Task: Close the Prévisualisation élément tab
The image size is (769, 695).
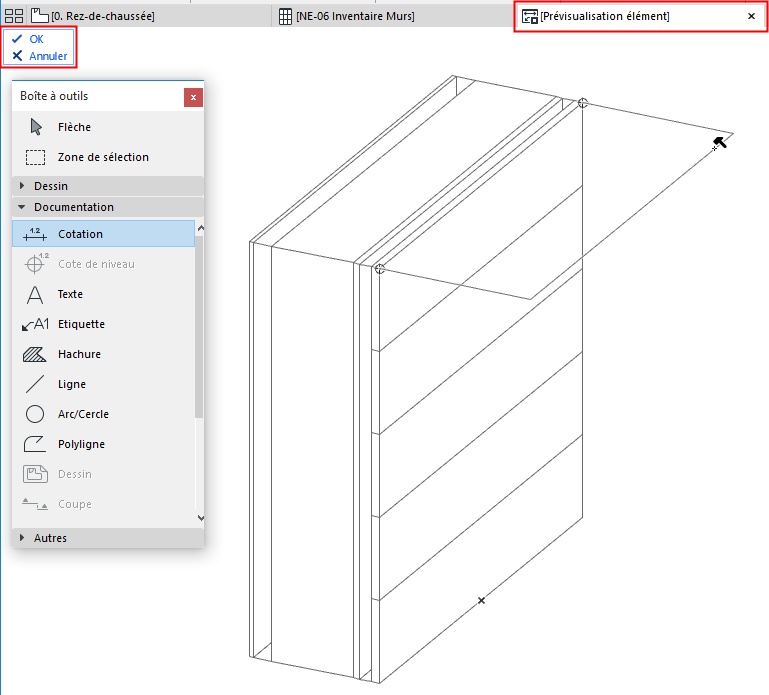Action: click(x=751, y=16)
